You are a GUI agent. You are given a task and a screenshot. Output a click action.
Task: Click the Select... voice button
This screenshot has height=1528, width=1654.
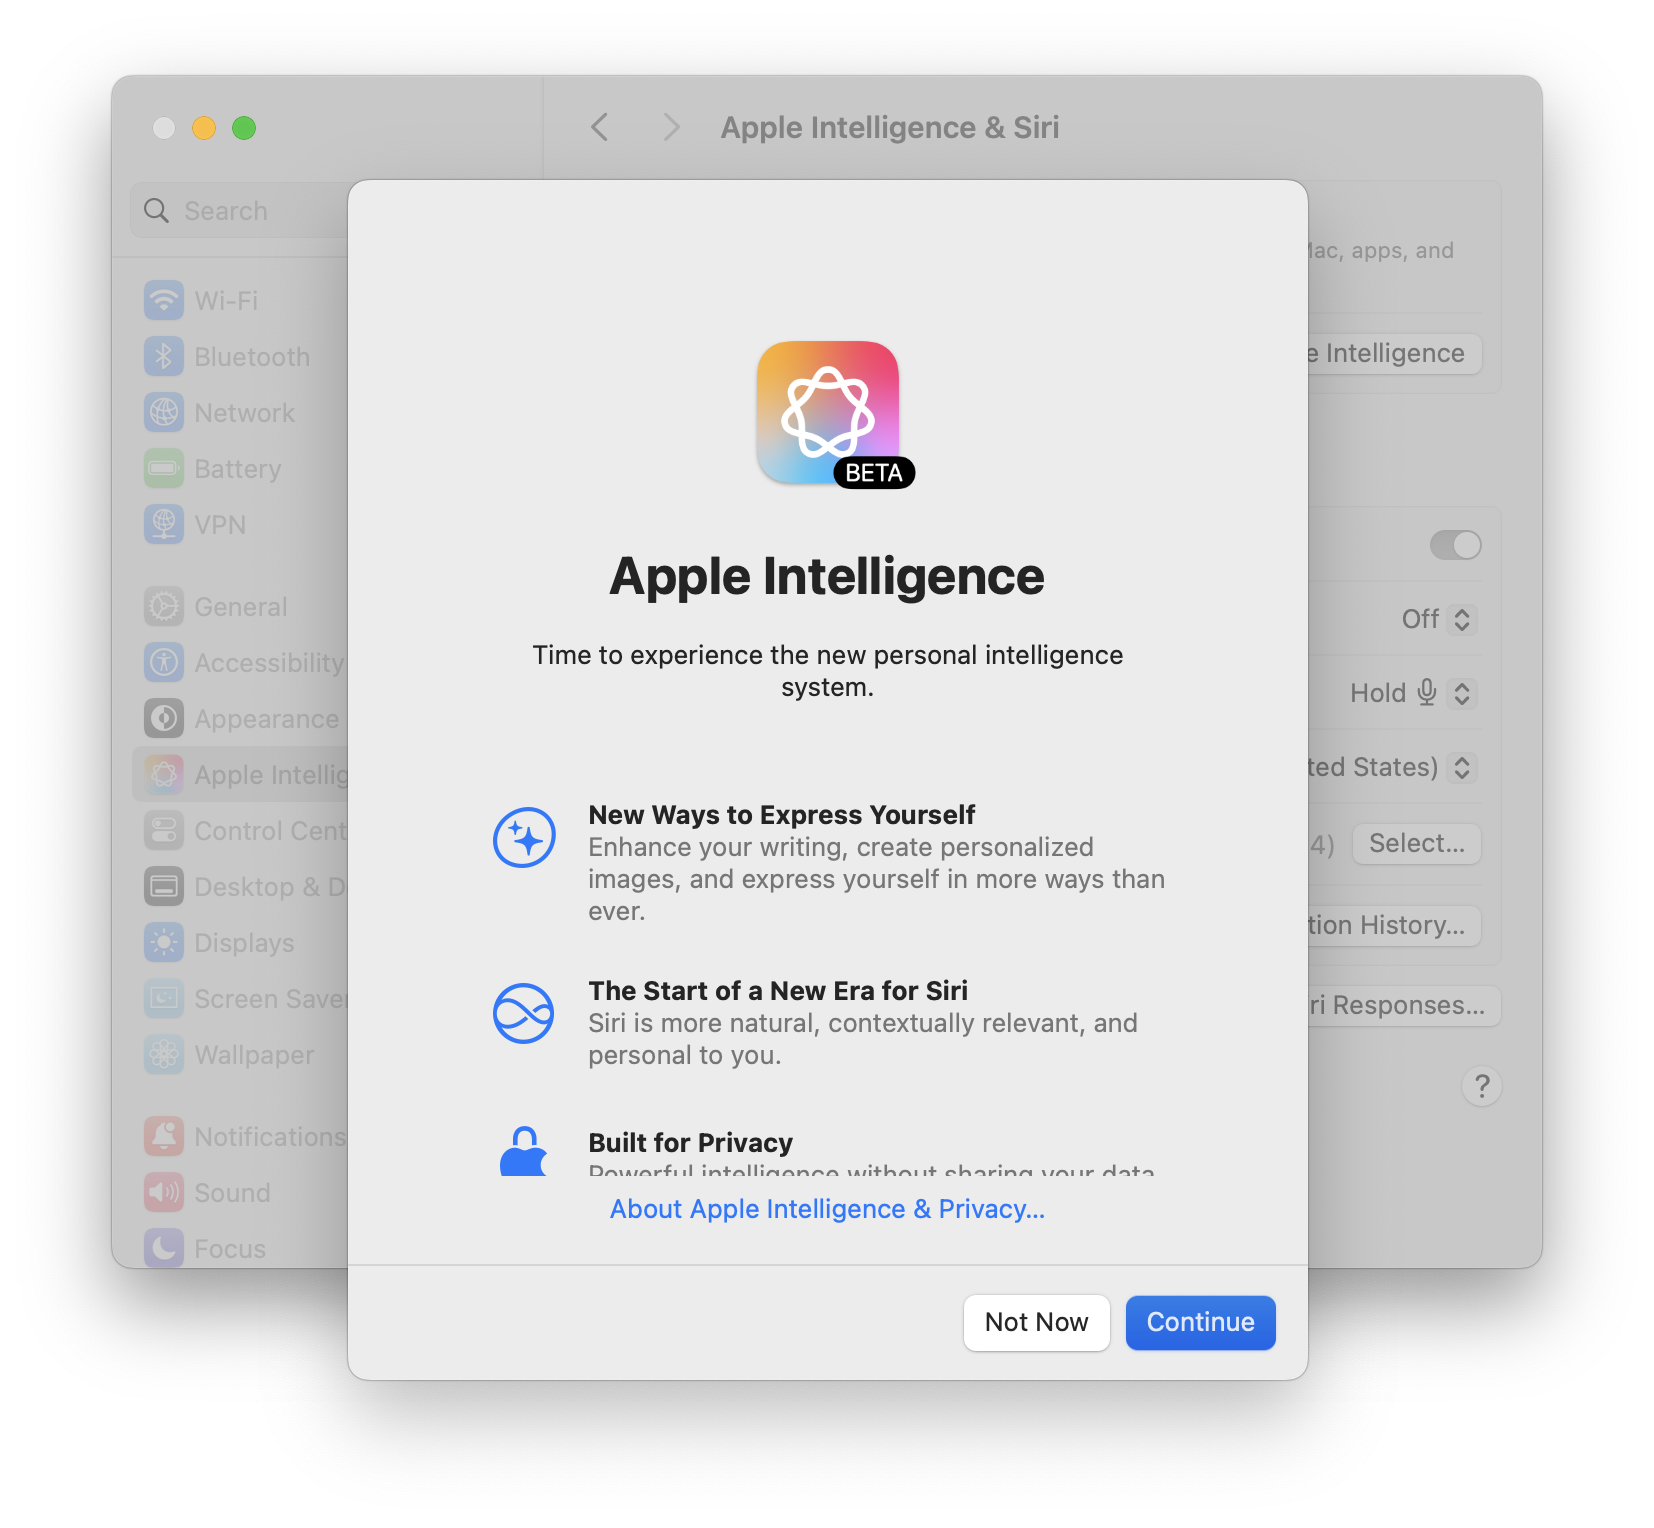(1416, 843)
